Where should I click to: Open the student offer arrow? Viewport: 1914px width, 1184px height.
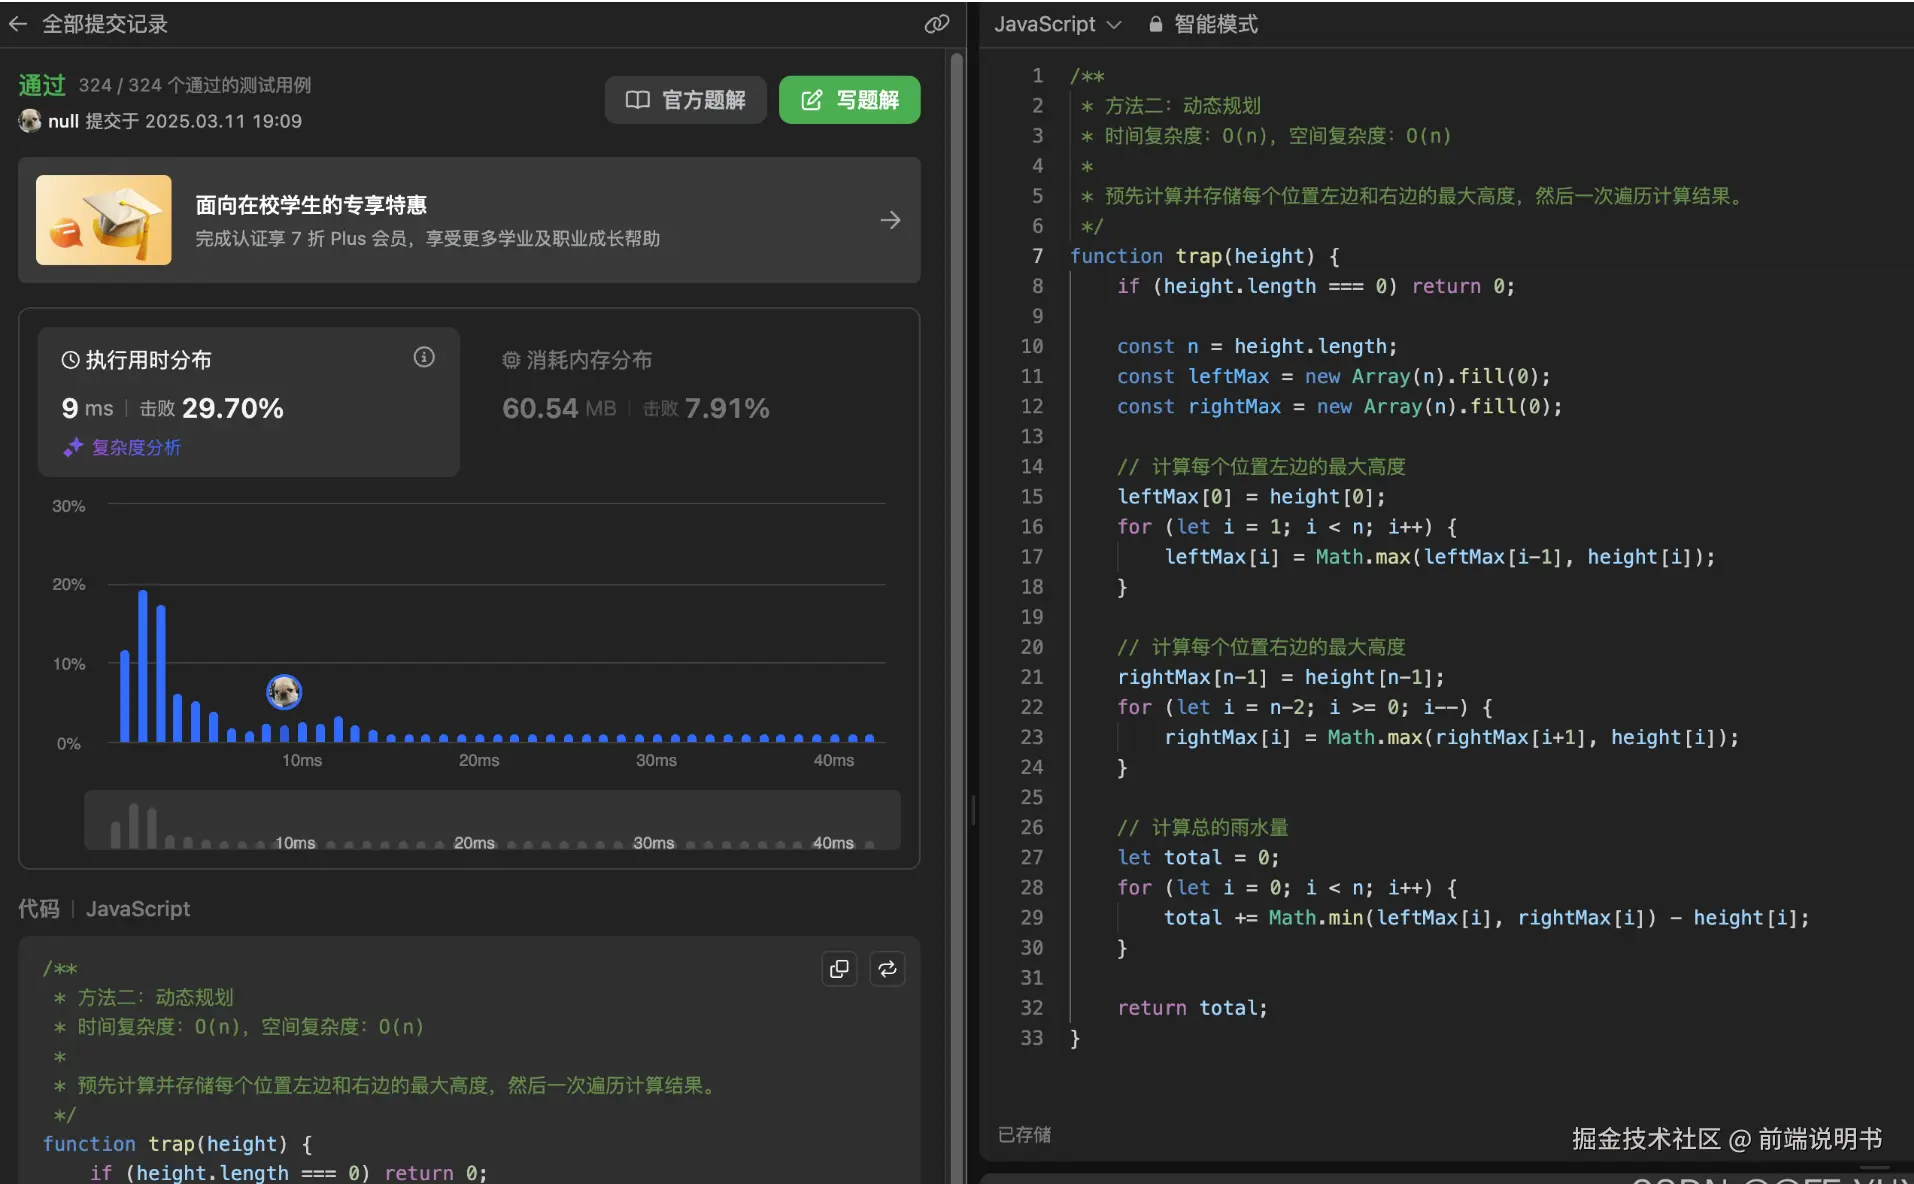tap(890, 220)
